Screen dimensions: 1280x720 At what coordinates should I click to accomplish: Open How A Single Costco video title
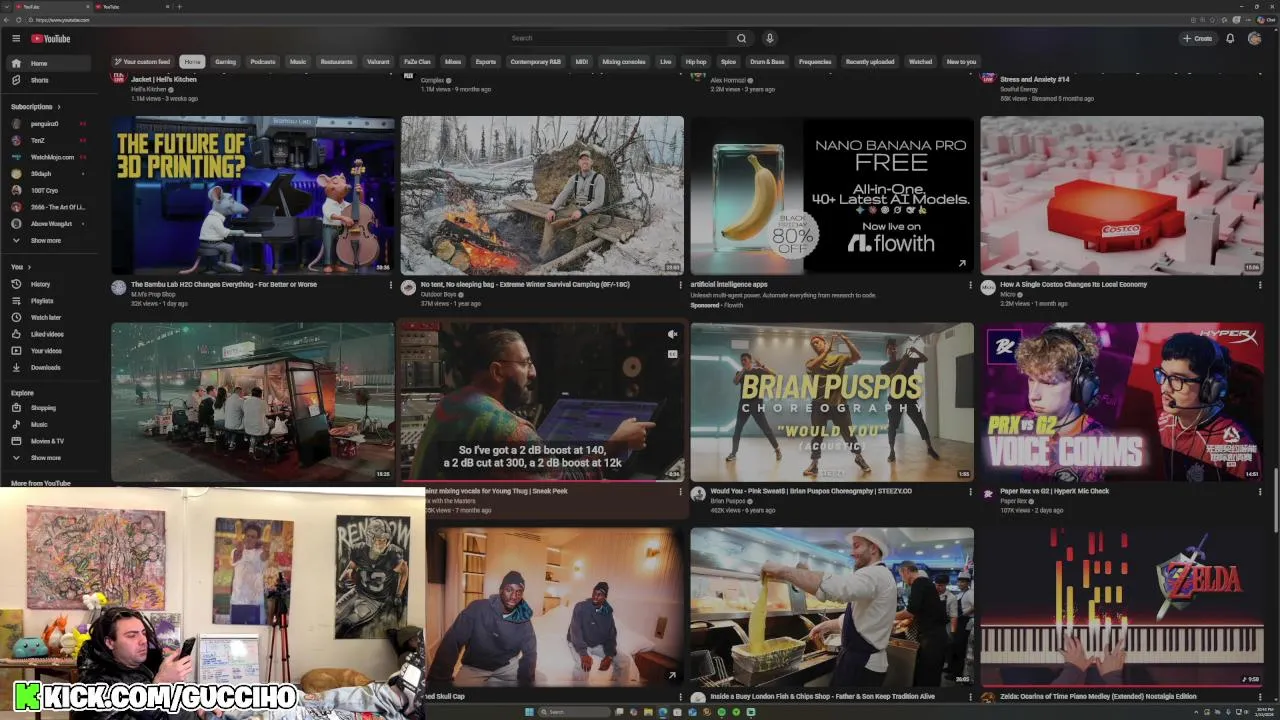click(x=1074, y=284)
